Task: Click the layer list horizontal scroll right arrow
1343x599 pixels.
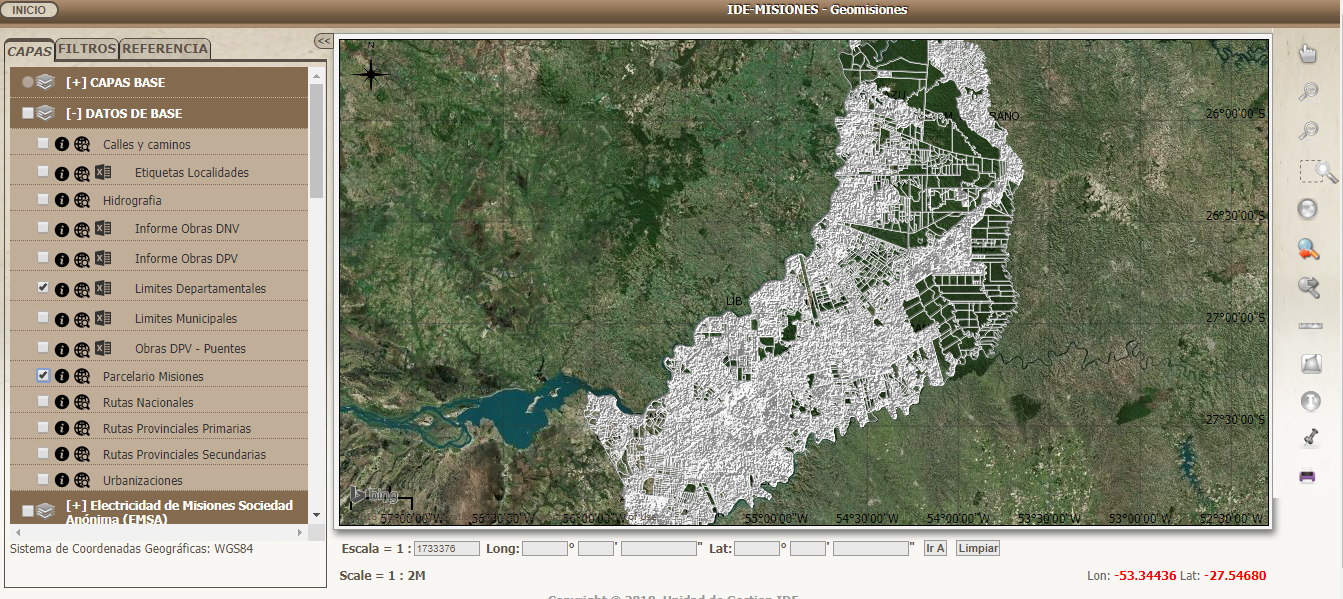Action: [302, 533]
